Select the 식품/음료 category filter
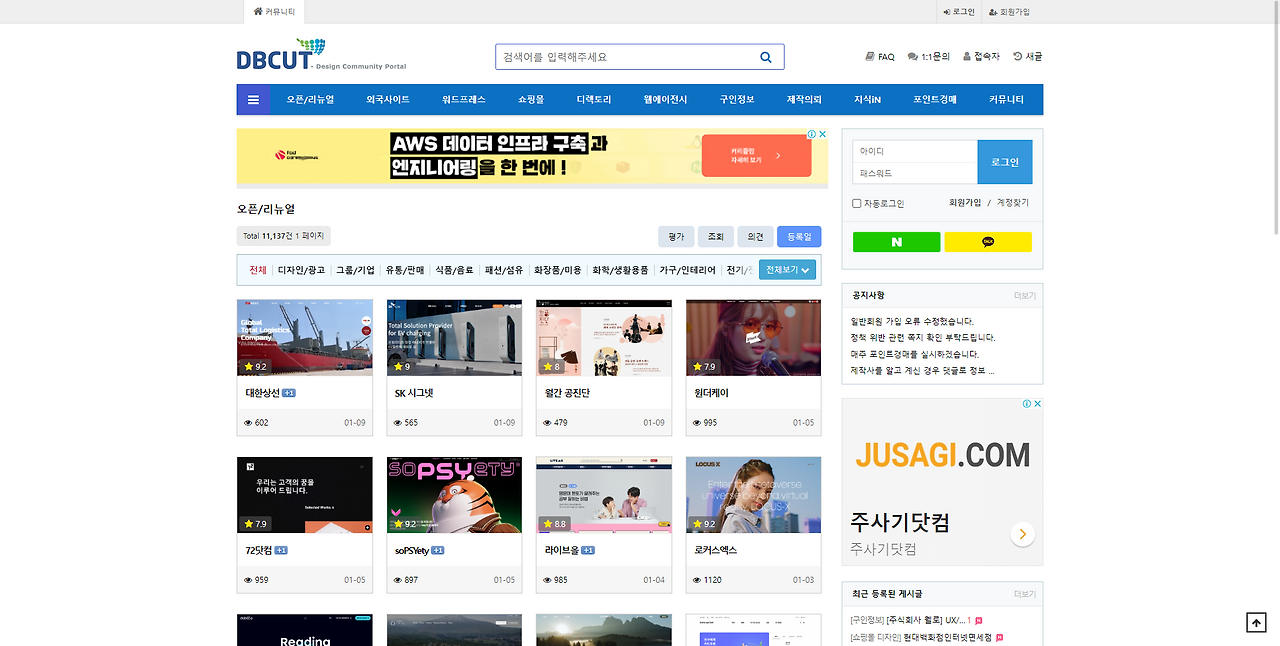The height and width of the screenshot is (646, 1280). tap(455, 270)
